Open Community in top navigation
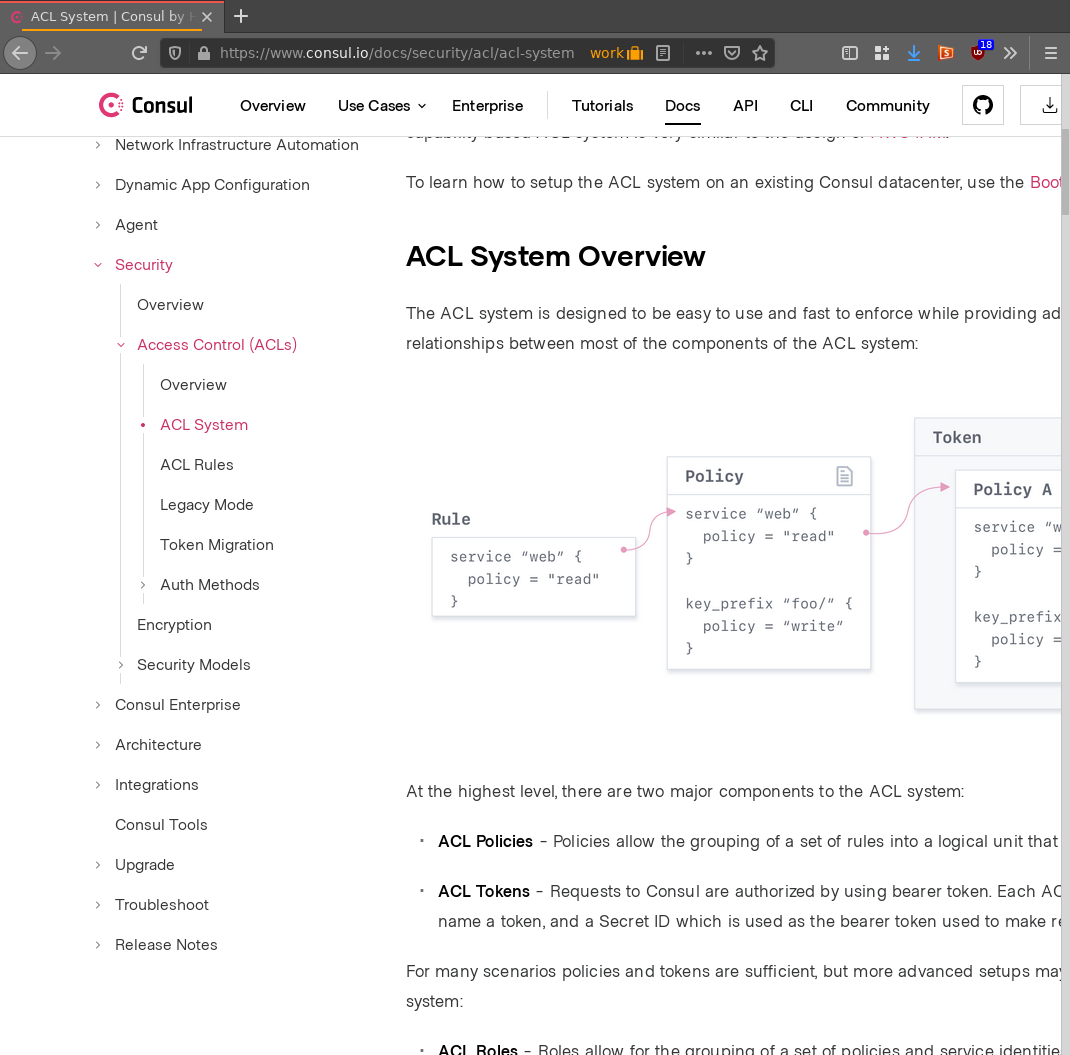The width and height of the screenshot is (1070, 1055). [887, 106]
